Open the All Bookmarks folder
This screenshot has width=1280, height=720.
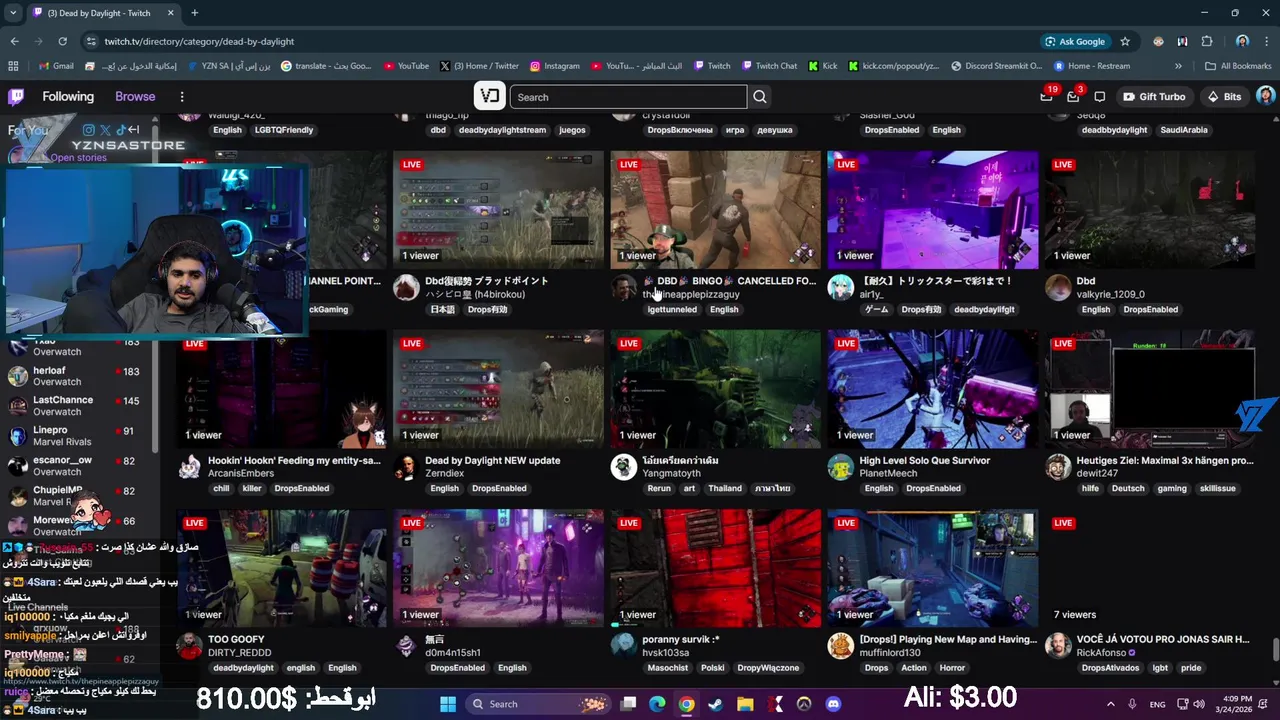pyautogui.click(x=1238, y=66)
